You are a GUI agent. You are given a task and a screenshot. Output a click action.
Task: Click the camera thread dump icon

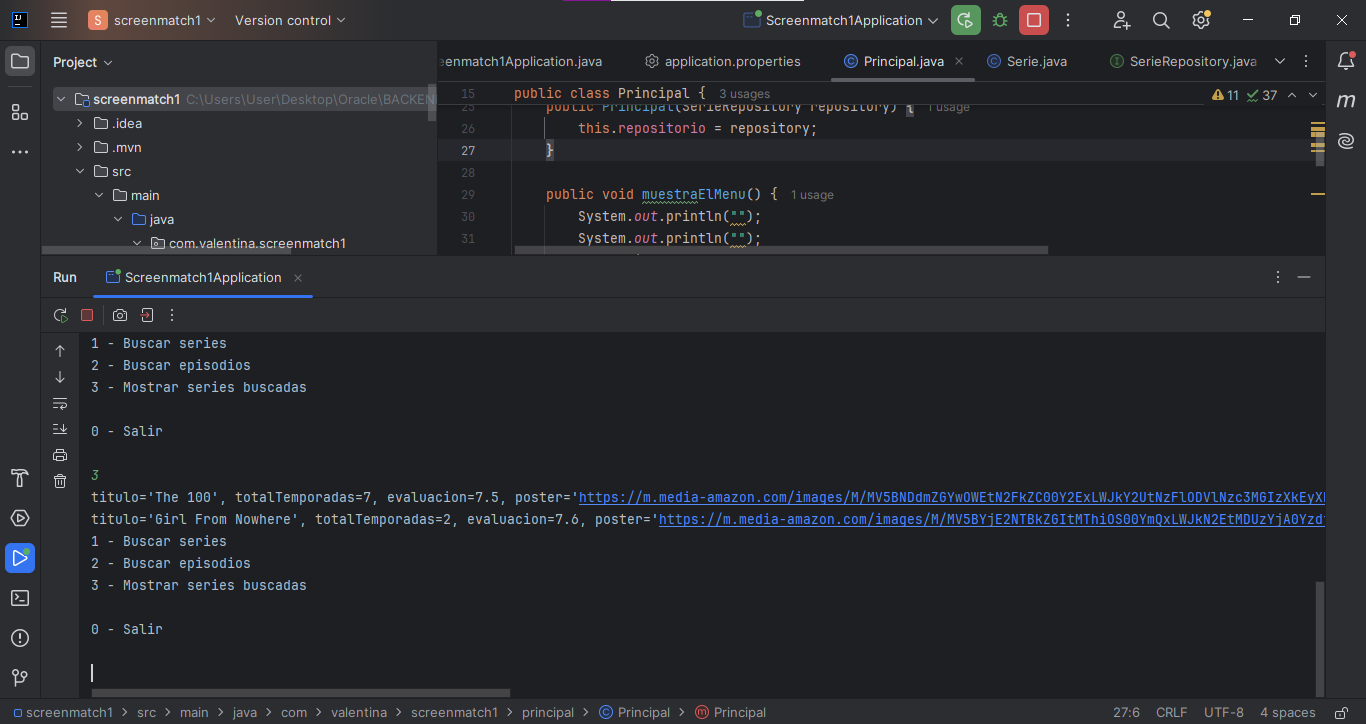[120, 315]
